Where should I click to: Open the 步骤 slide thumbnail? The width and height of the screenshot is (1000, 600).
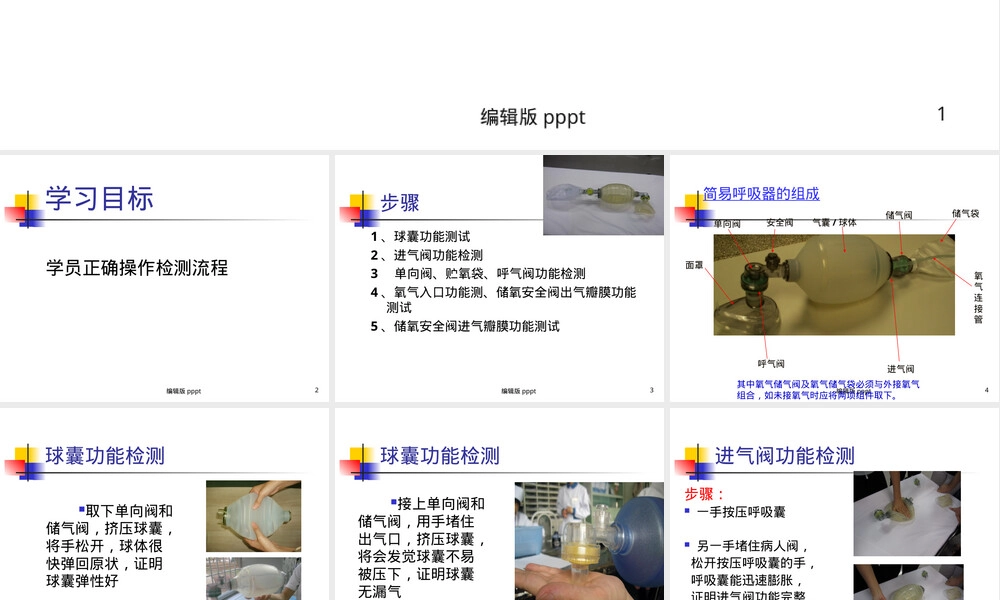pos(499,278)
